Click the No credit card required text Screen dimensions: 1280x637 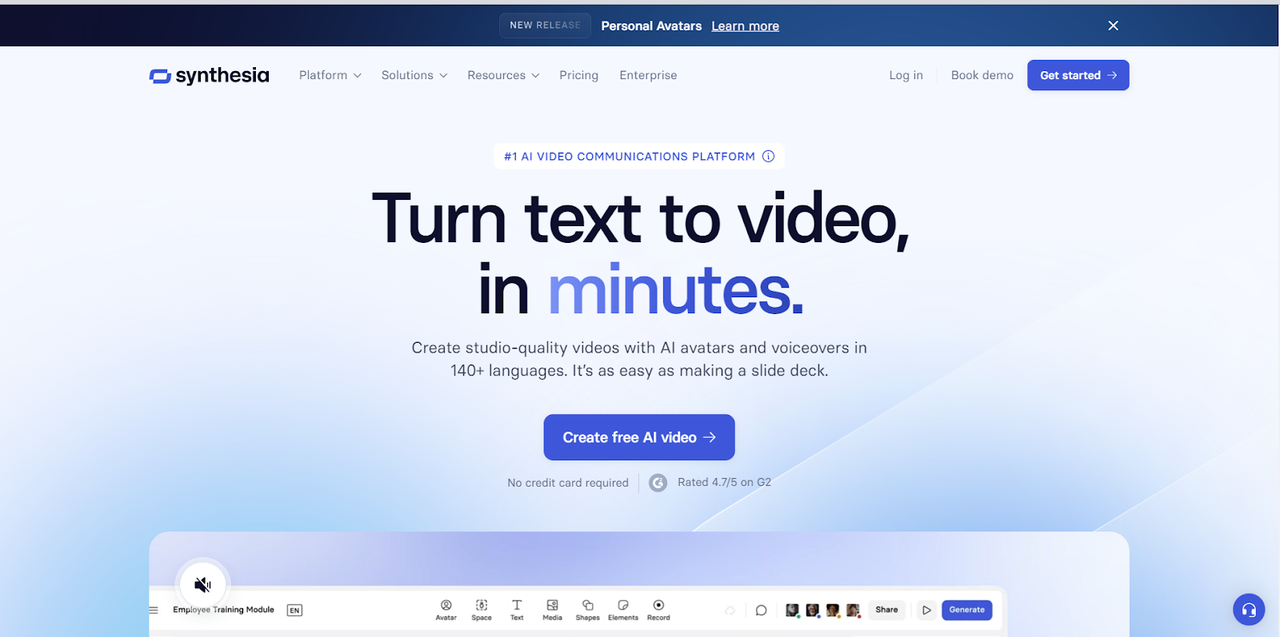coord(568,483)
